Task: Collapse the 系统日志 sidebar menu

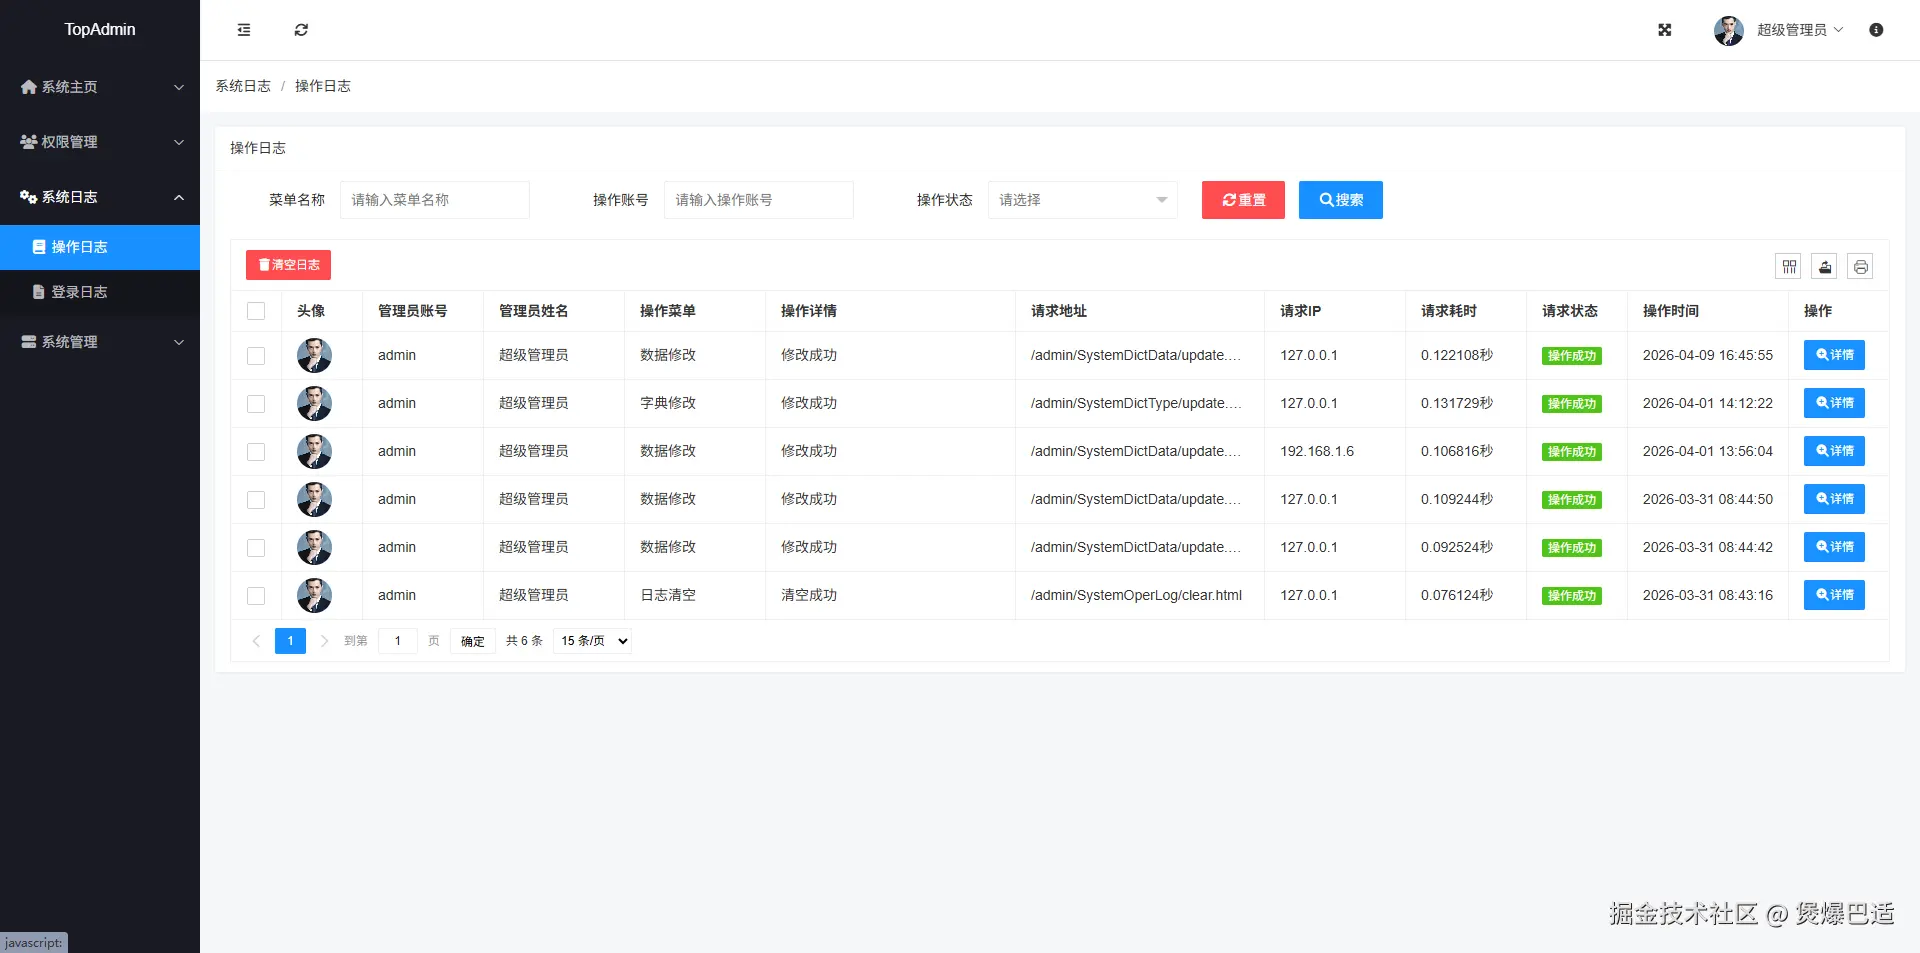Action: tap(100, 197)
